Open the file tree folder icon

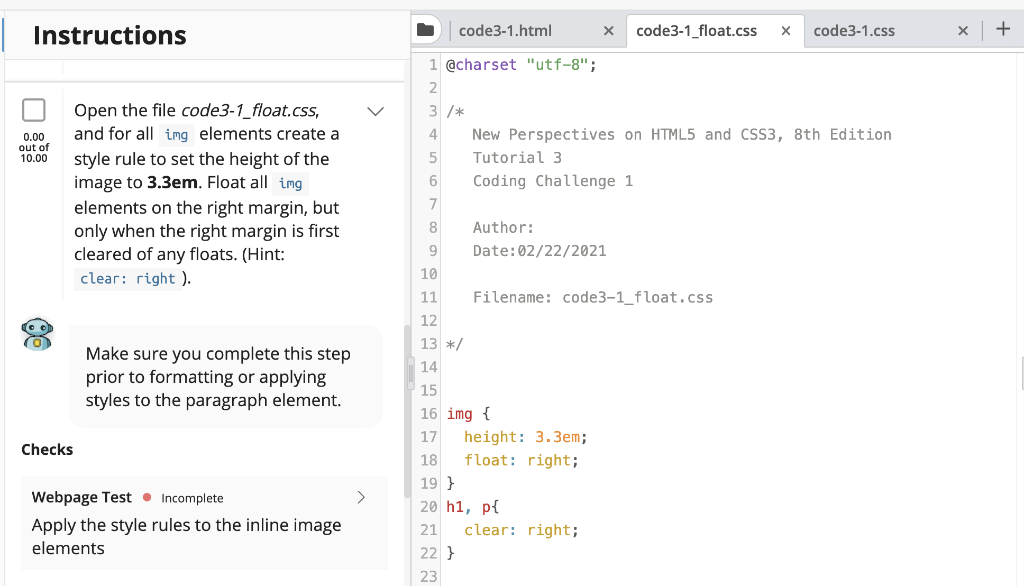426,29
